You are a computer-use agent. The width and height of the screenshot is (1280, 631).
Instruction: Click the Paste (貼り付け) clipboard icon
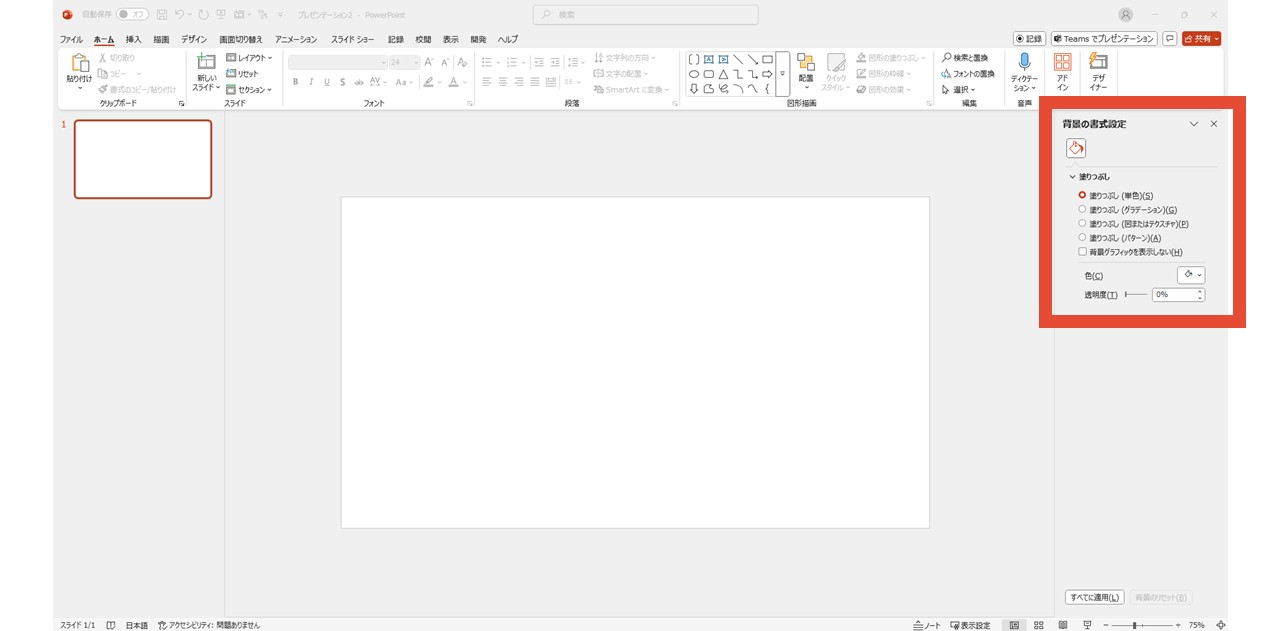tap(80, 63)
